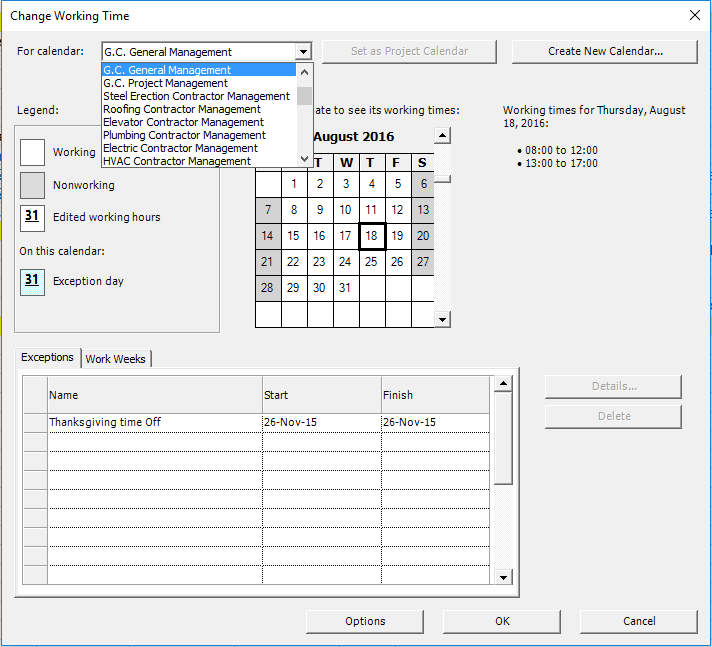Switch to the Work Weeks tab

coord(116,359)
